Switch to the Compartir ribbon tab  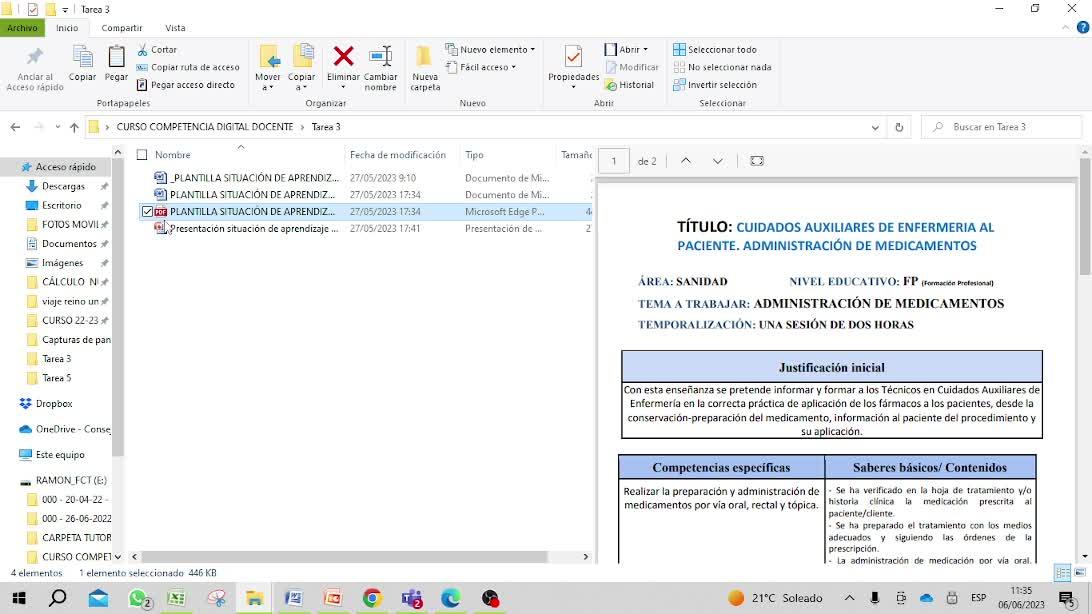pos(122,28)
